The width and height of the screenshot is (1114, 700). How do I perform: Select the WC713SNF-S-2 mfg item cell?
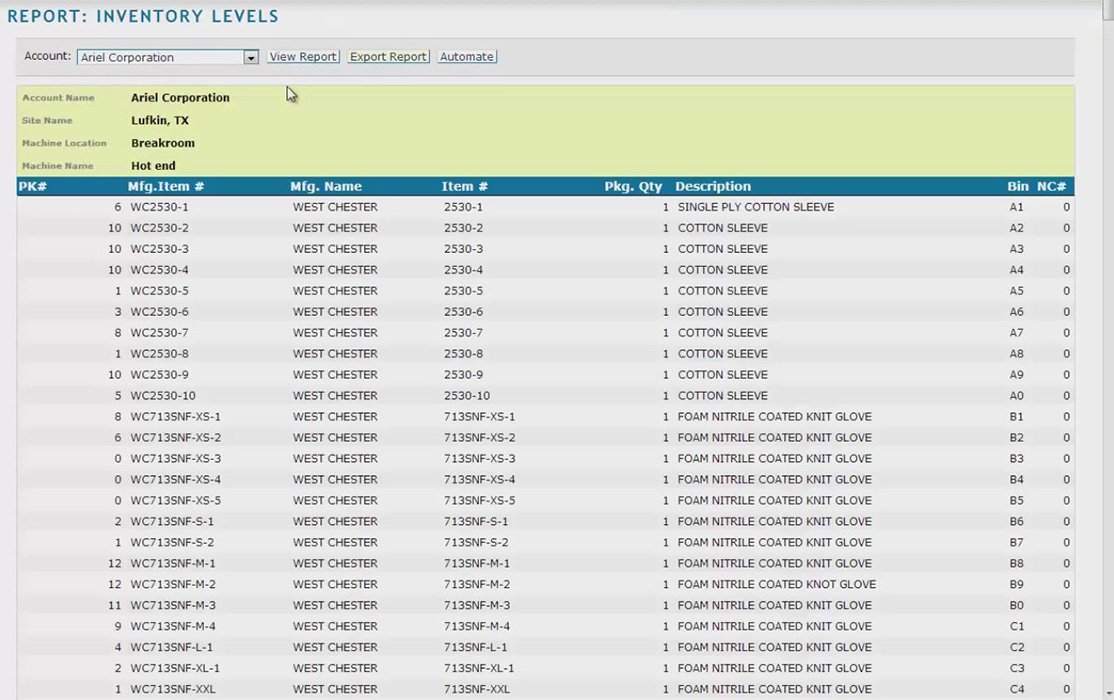coord(172,542)
